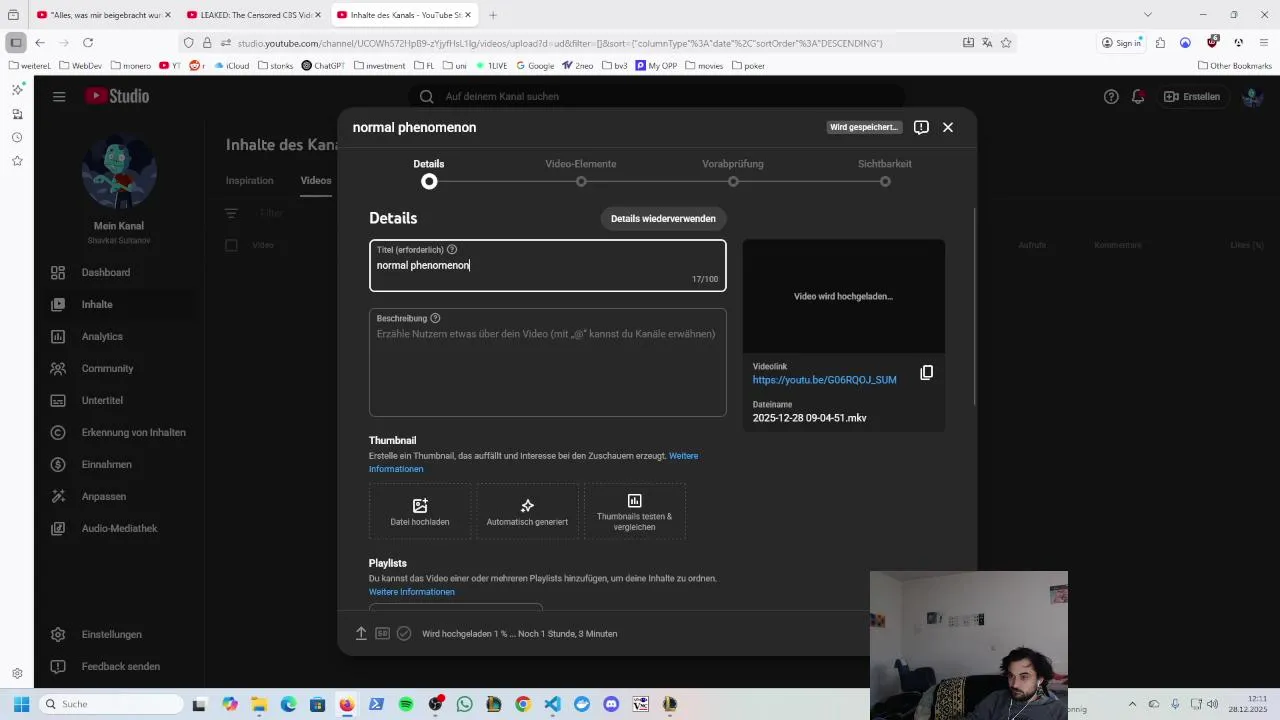Bookmark this page with the star icon
This screenshot has width=1280, height=720.
1006,43
